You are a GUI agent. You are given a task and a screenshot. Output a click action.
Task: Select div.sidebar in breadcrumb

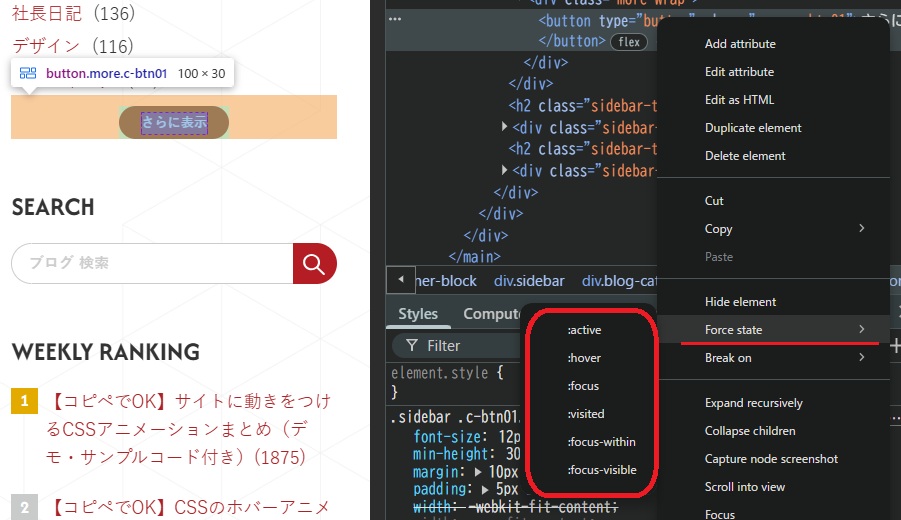(529, 281)
